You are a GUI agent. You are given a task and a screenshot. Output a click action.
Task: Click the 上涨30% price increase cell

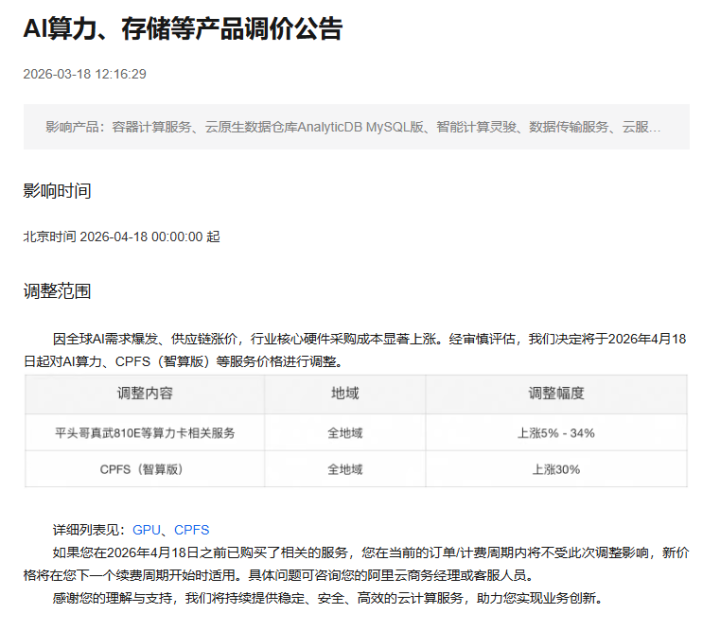click(556, 469)
